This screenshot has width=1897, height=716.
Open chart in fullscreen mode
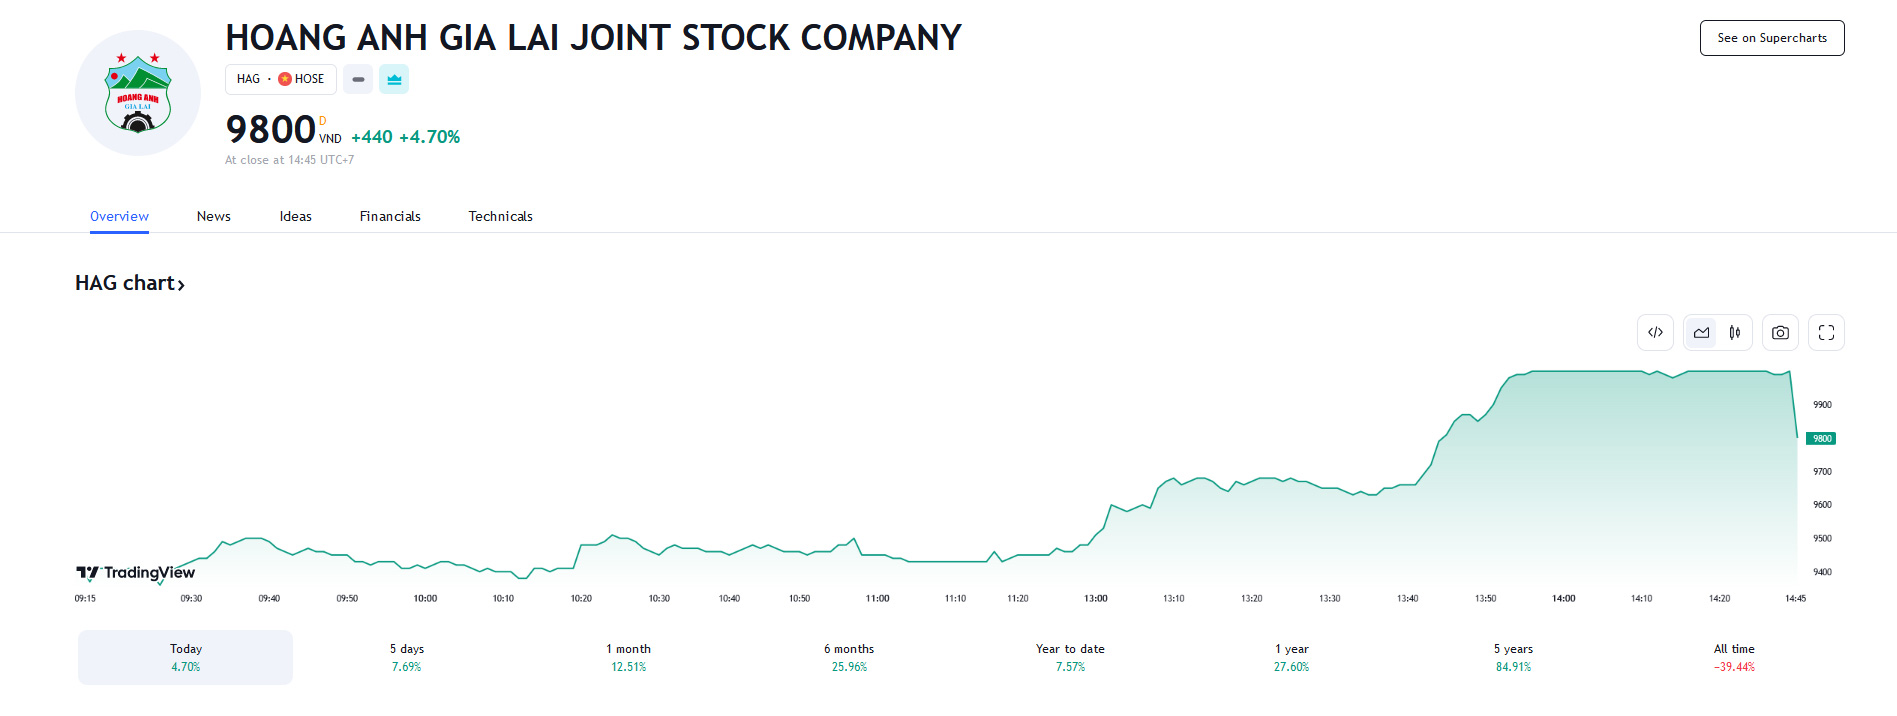(x=1826, y=333)
